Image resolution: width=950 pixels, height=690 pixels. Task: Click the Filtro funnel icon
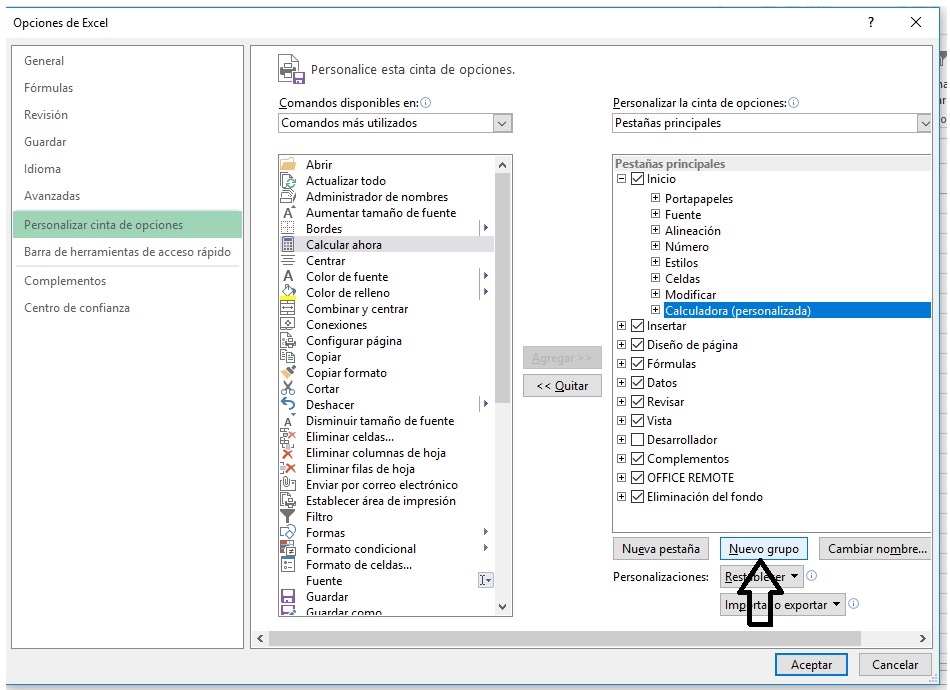pyautogui.click(x=288, y=517)
